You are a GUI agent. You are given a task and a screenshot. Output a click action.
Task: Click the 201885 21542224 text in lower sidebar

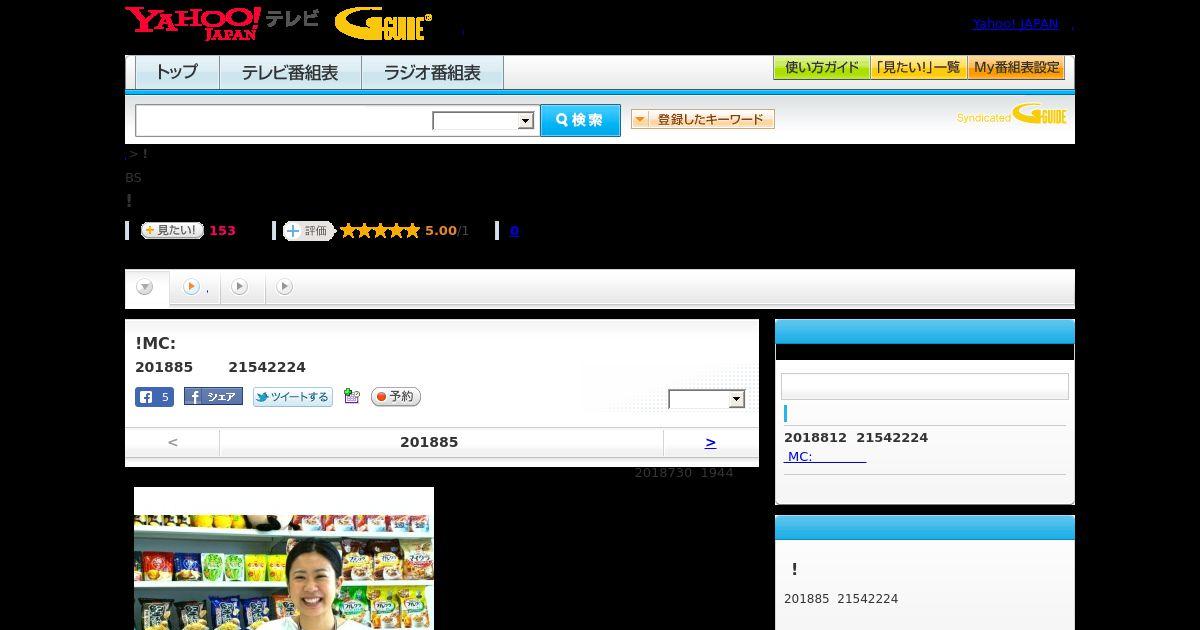[841, 599]
